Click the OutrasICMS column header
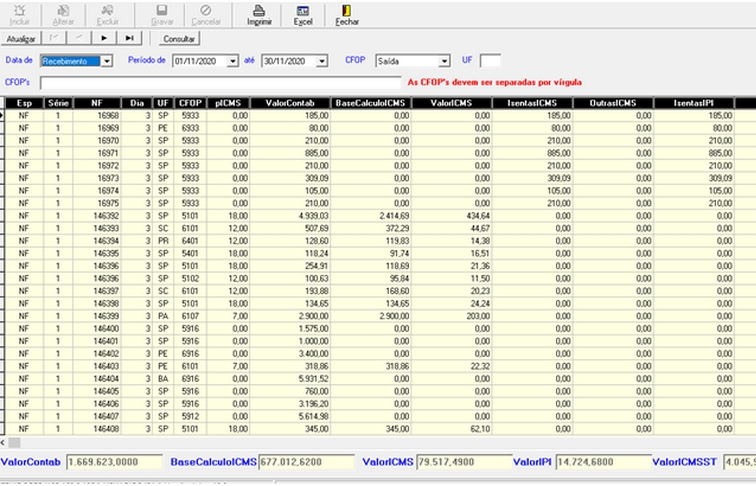 (x=613, y=103)
